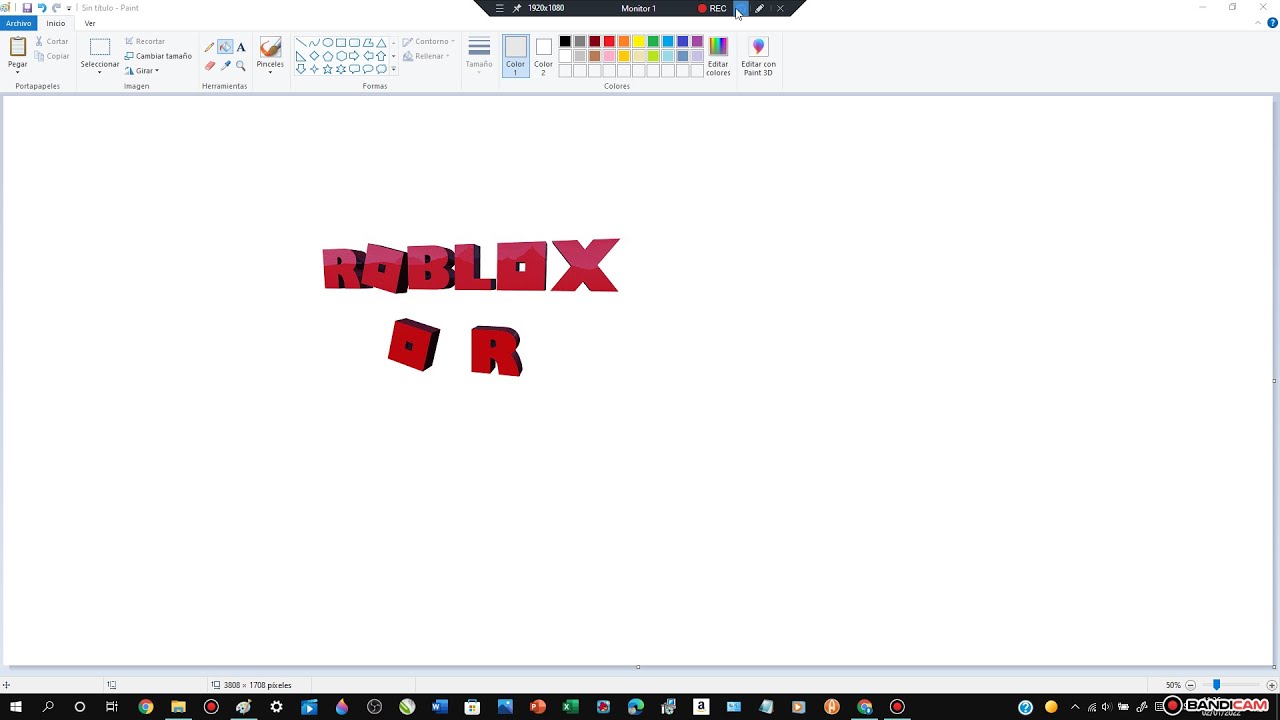Save the file from quick access toolbar
This screenshot has width=1280, height=720.
coord(27,8)
